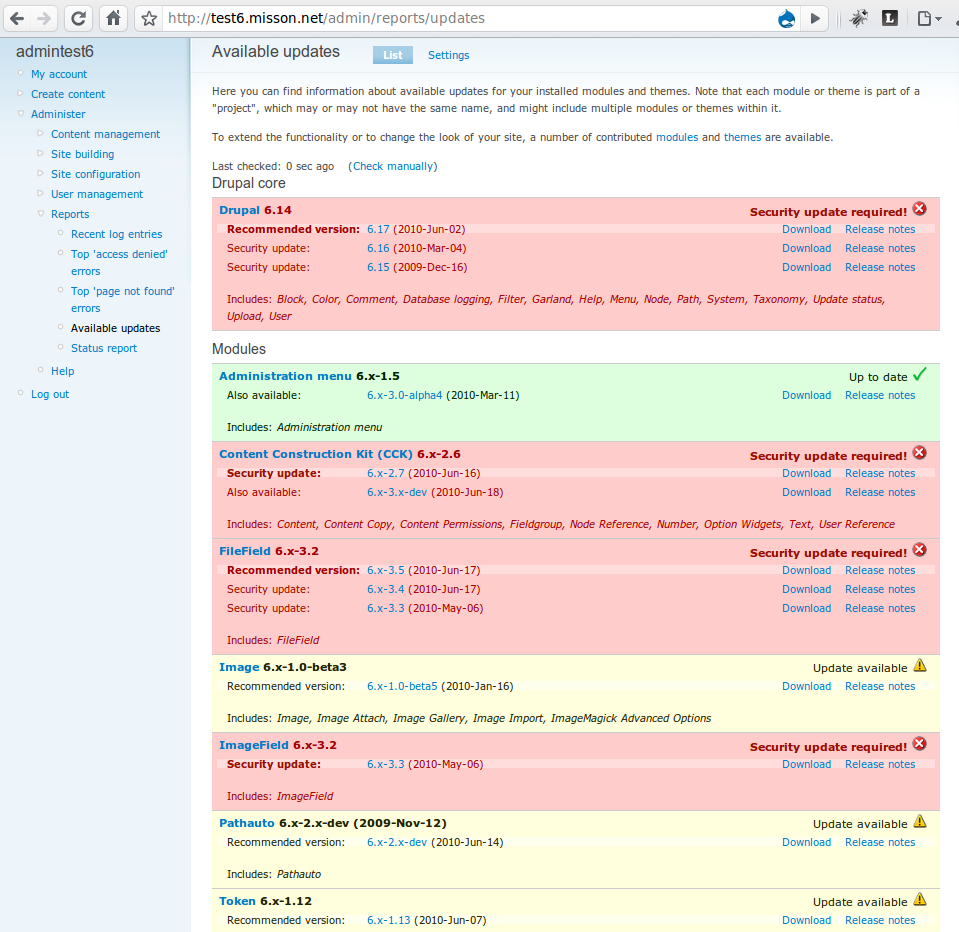Click the Drupal drop icon in address bar
Viewport: 959px width, 932px height.
(786, 19)
